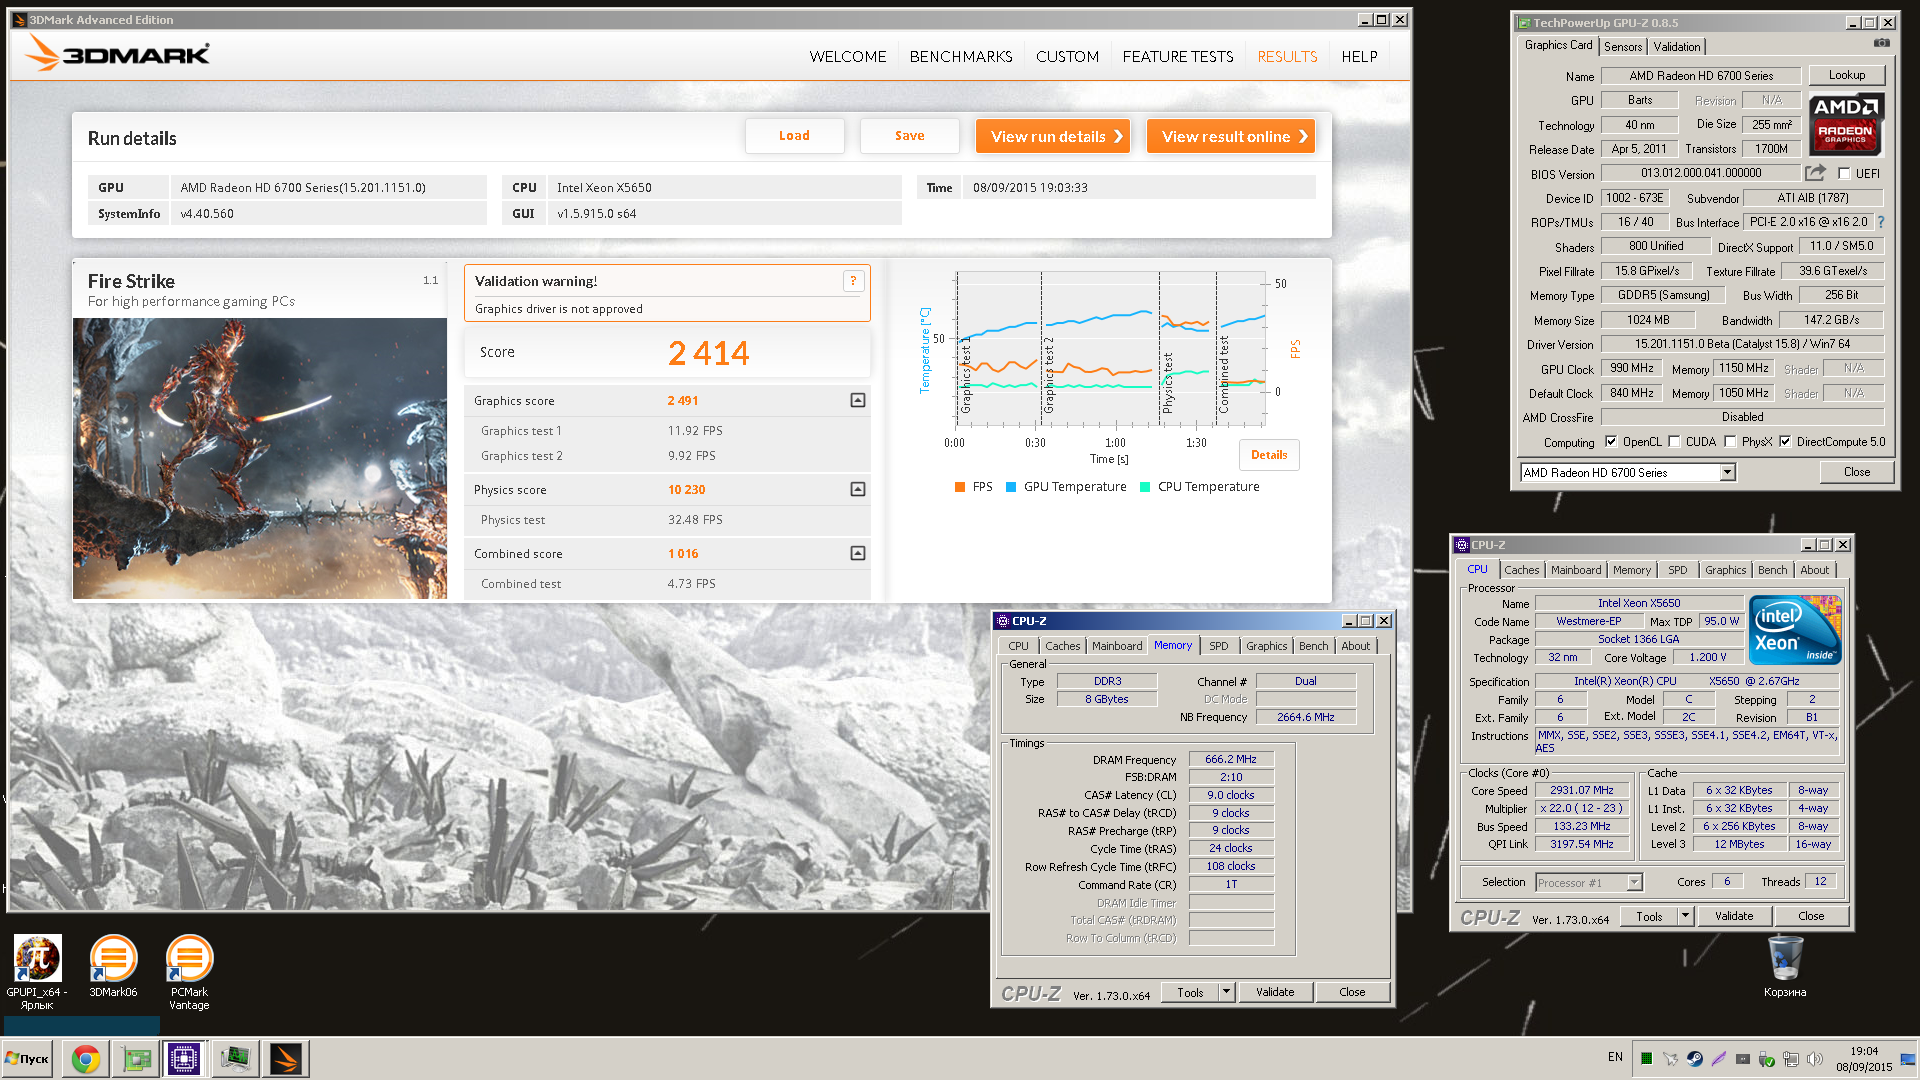
Task: Open Chrome from the taskbar
Action: coord(86,1059)
